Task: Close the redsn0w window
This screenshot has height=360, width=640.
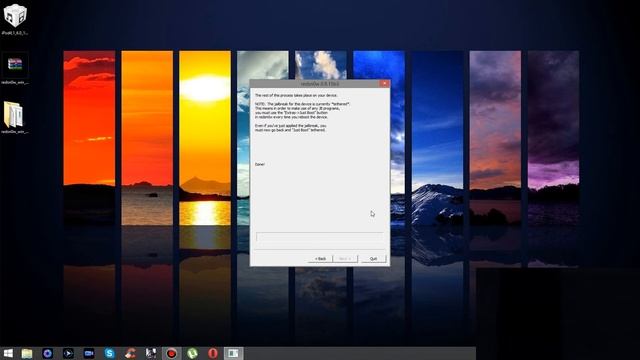Action: click(384, 83)
